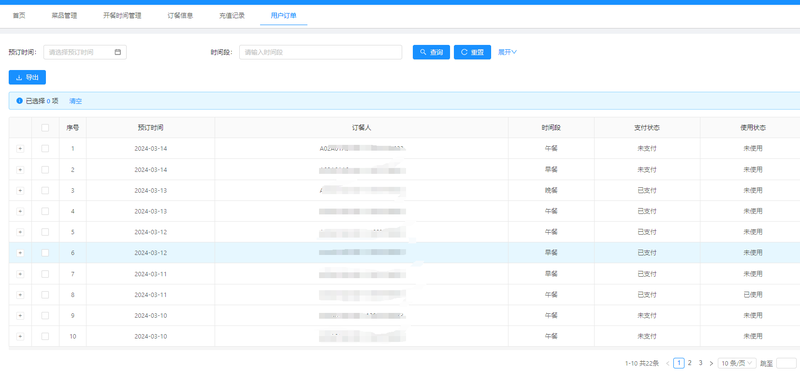Click 已支付 status in row 6
800x381 pixels.
[647, 253]
